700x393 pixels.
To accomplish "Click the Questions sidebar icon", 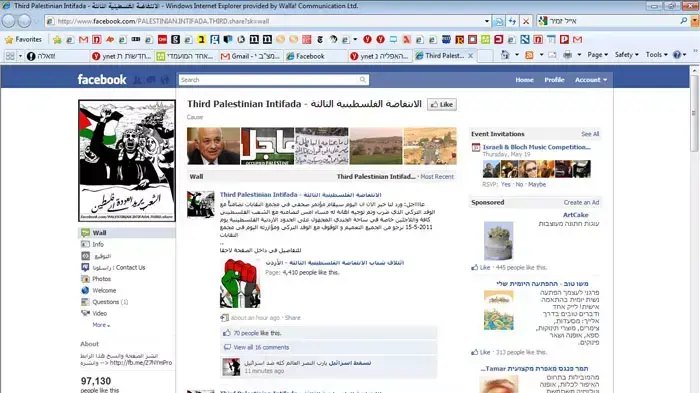I will (x=85, y=302).
